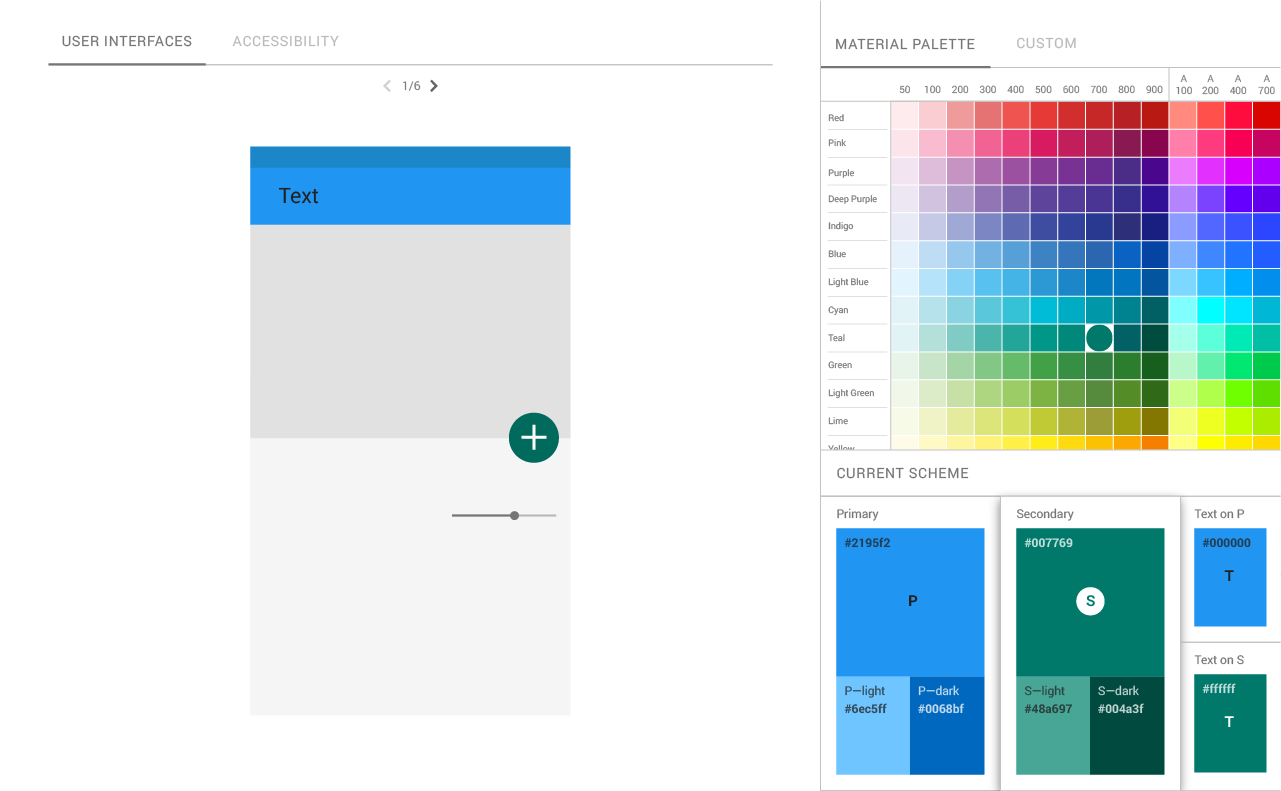Go to previous preview page chevron
Viewport: 1281px width, 791px height.
tap(387, 86)
